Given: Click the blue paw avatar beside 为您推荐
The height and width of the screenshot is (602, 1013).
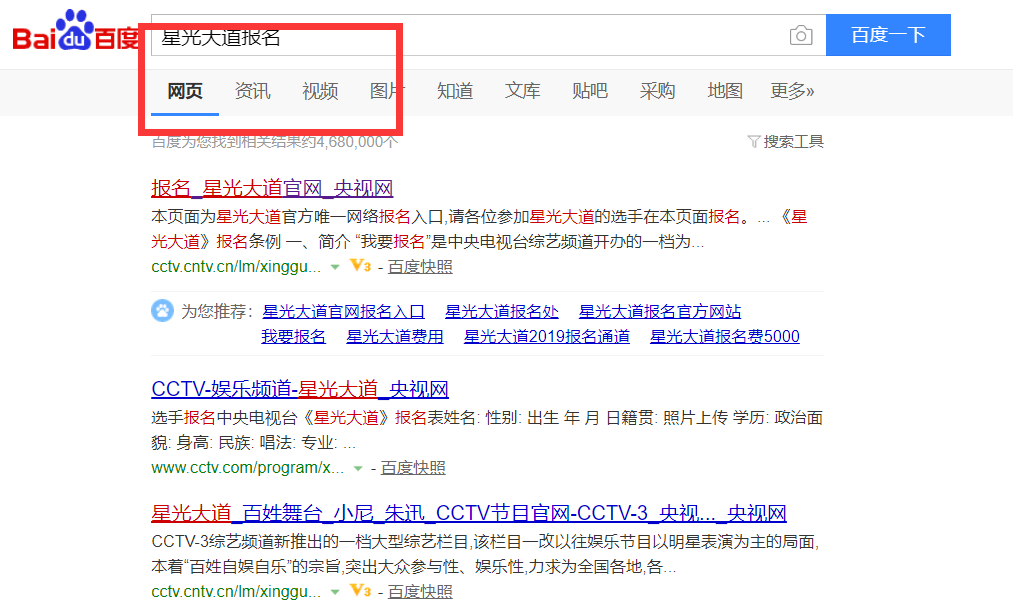Looking at the screenshot, I should point(163,310).
